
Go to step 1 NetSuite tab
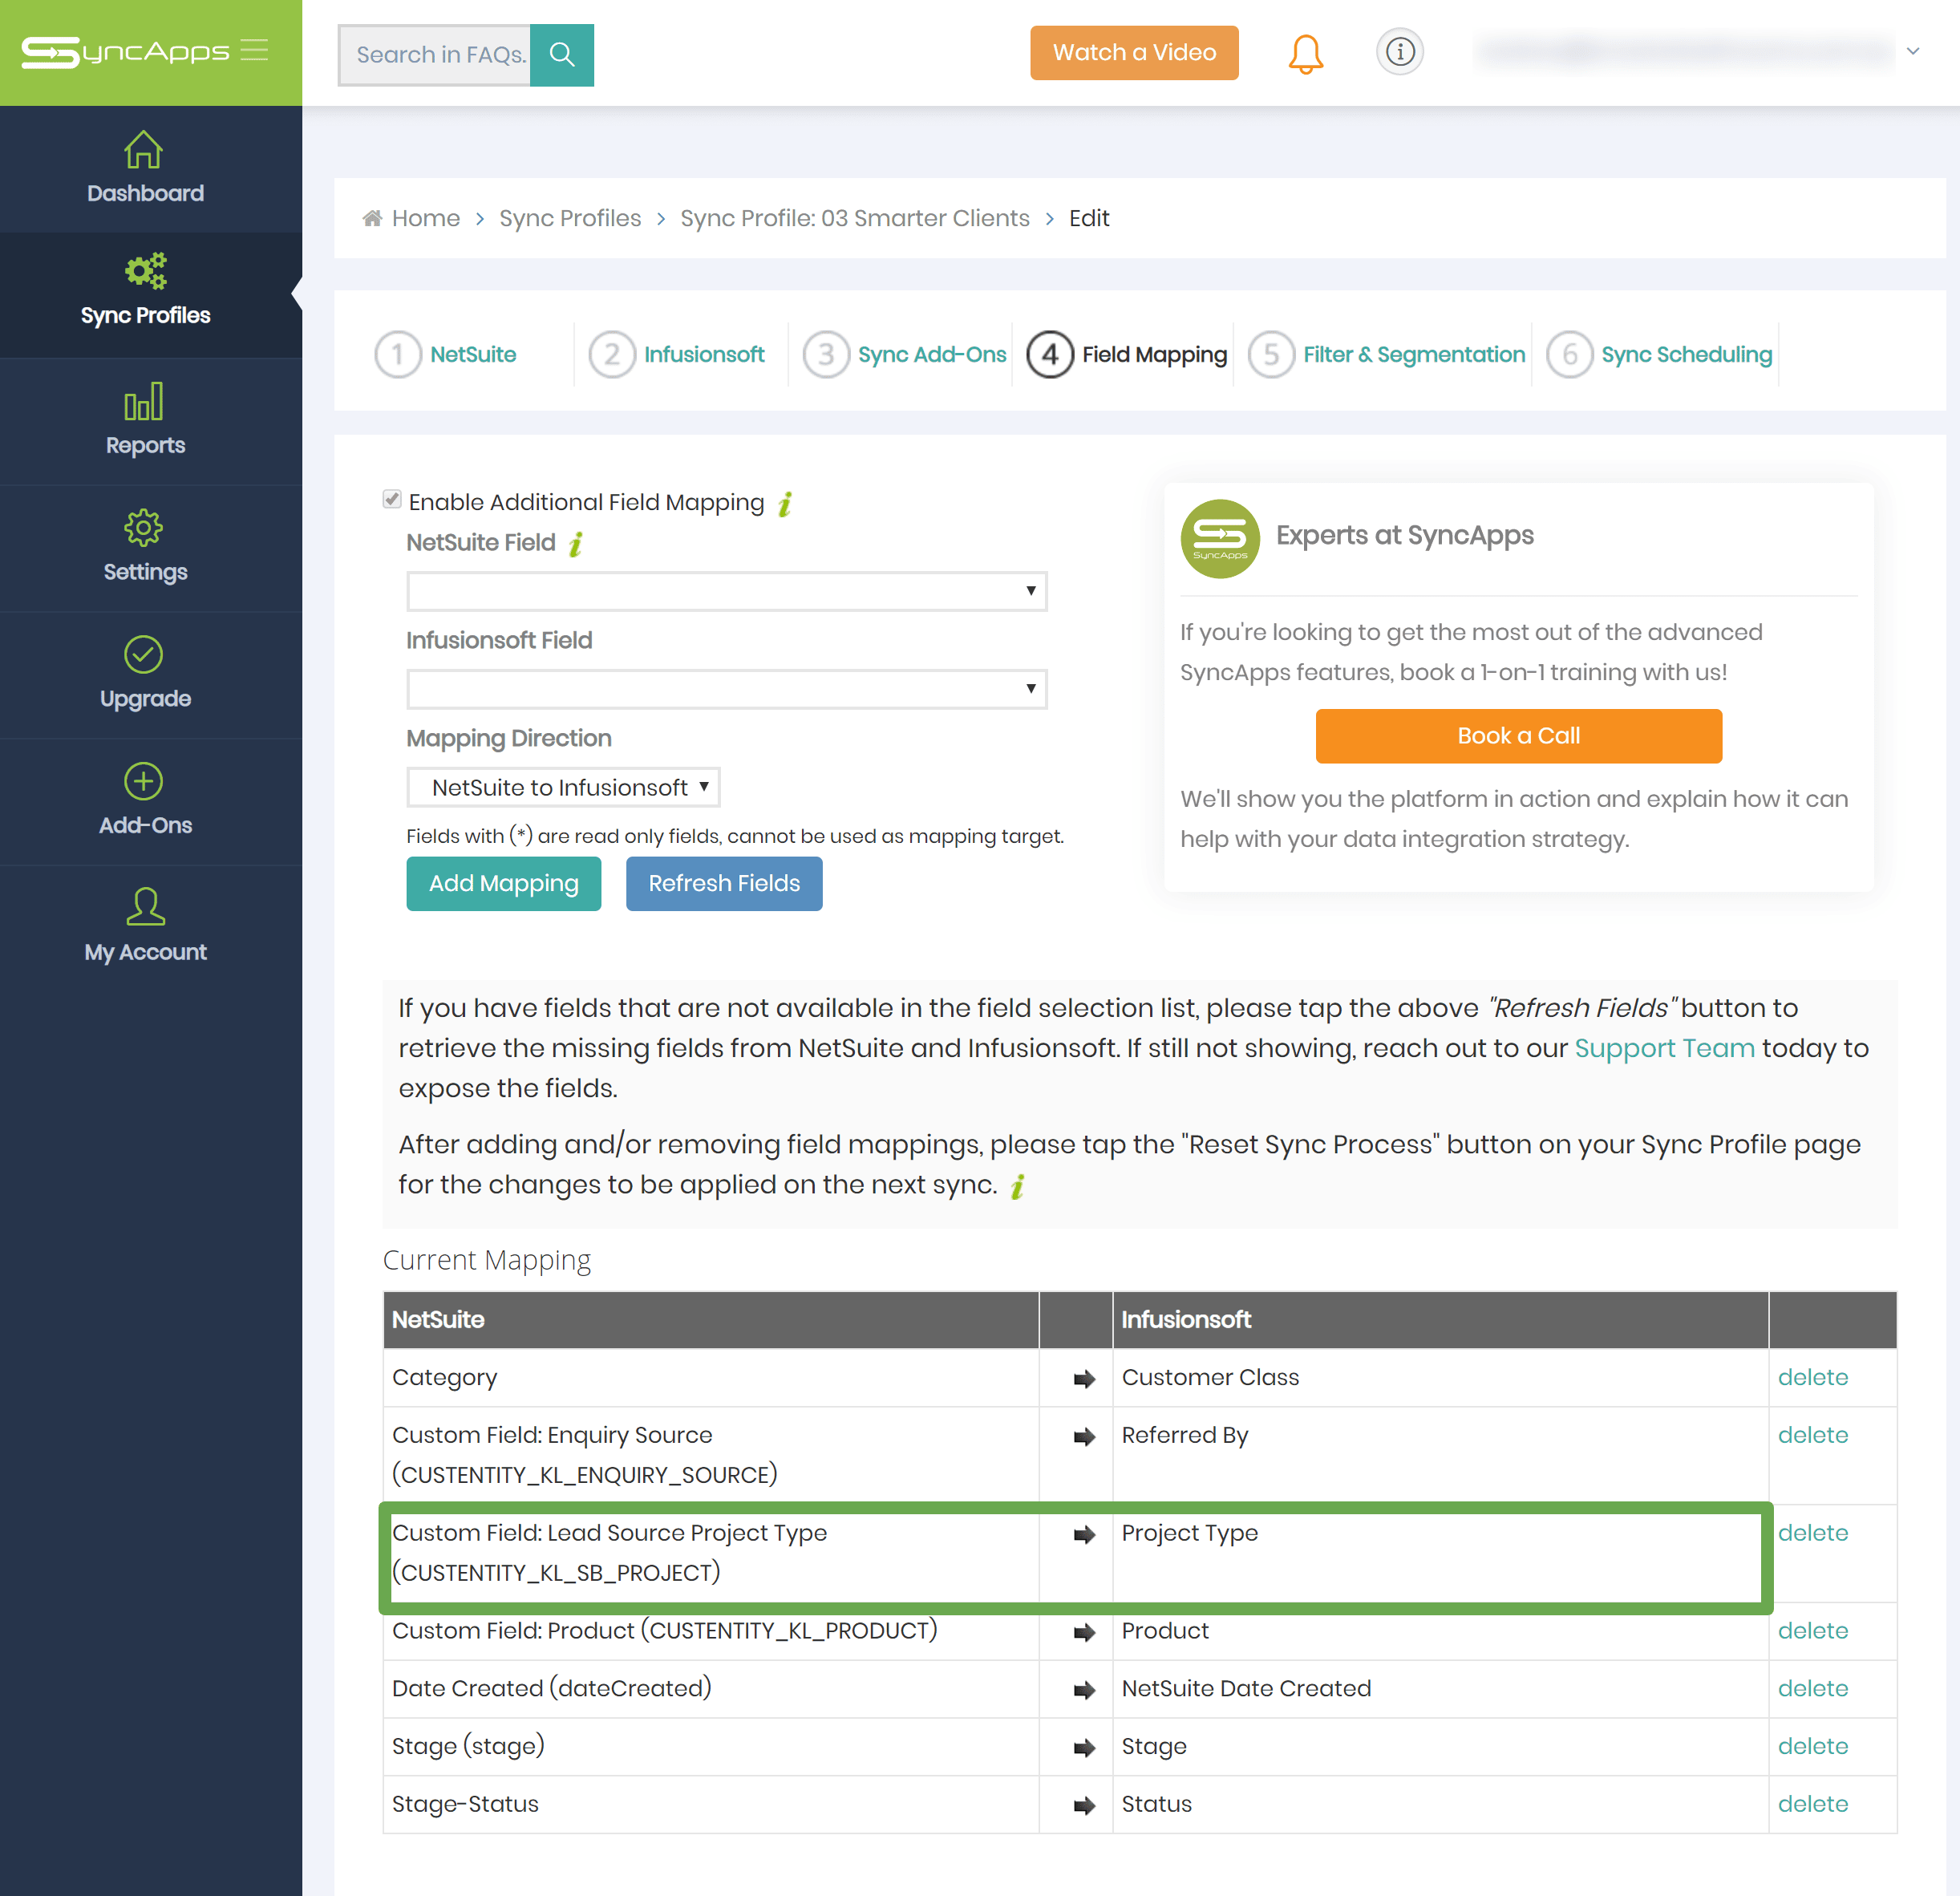point(446,354)
